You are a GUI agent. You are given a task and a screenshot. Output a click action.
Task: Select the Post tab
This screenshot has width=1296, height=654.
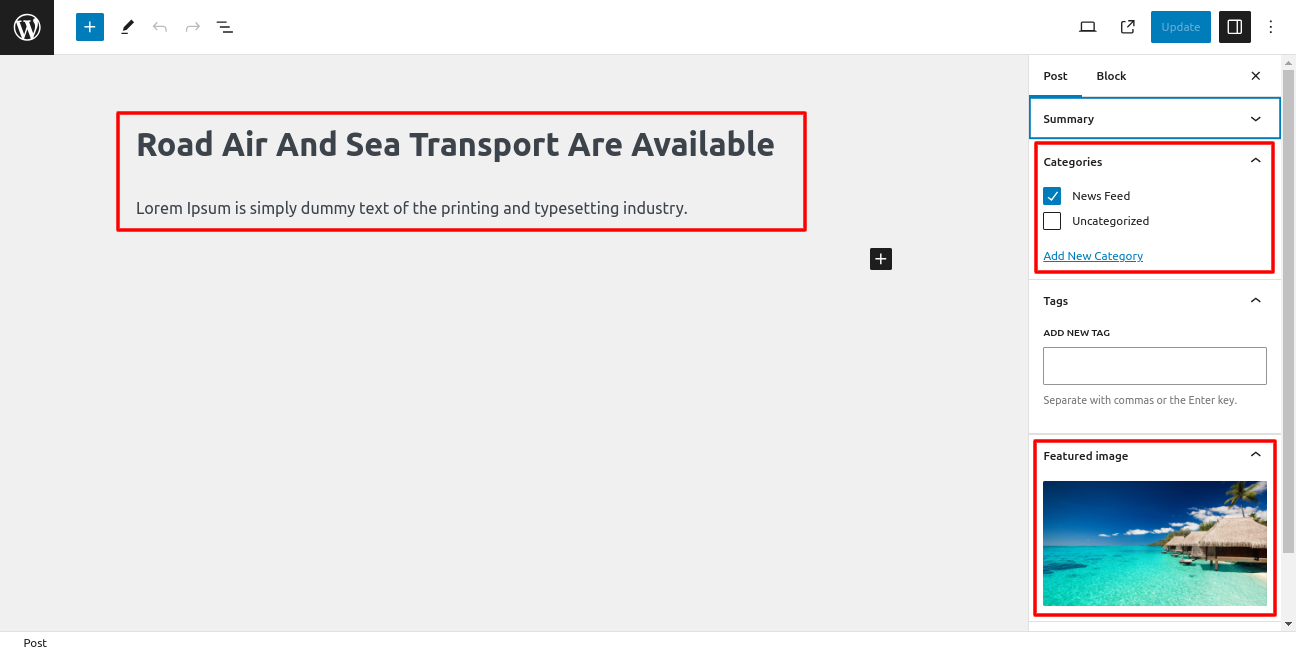[1055, 76]
